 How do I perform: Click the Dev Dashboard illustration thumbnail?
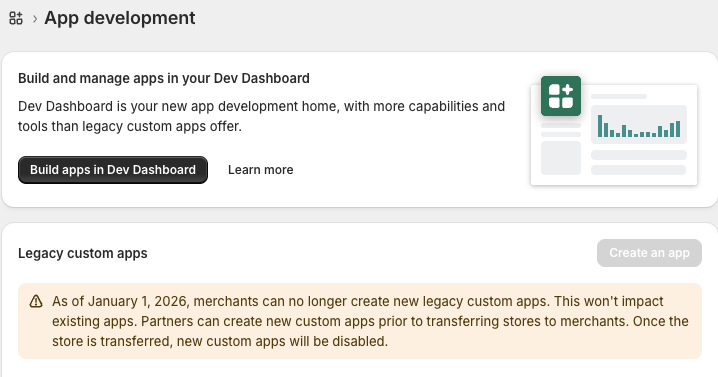(x=614, y=131)
